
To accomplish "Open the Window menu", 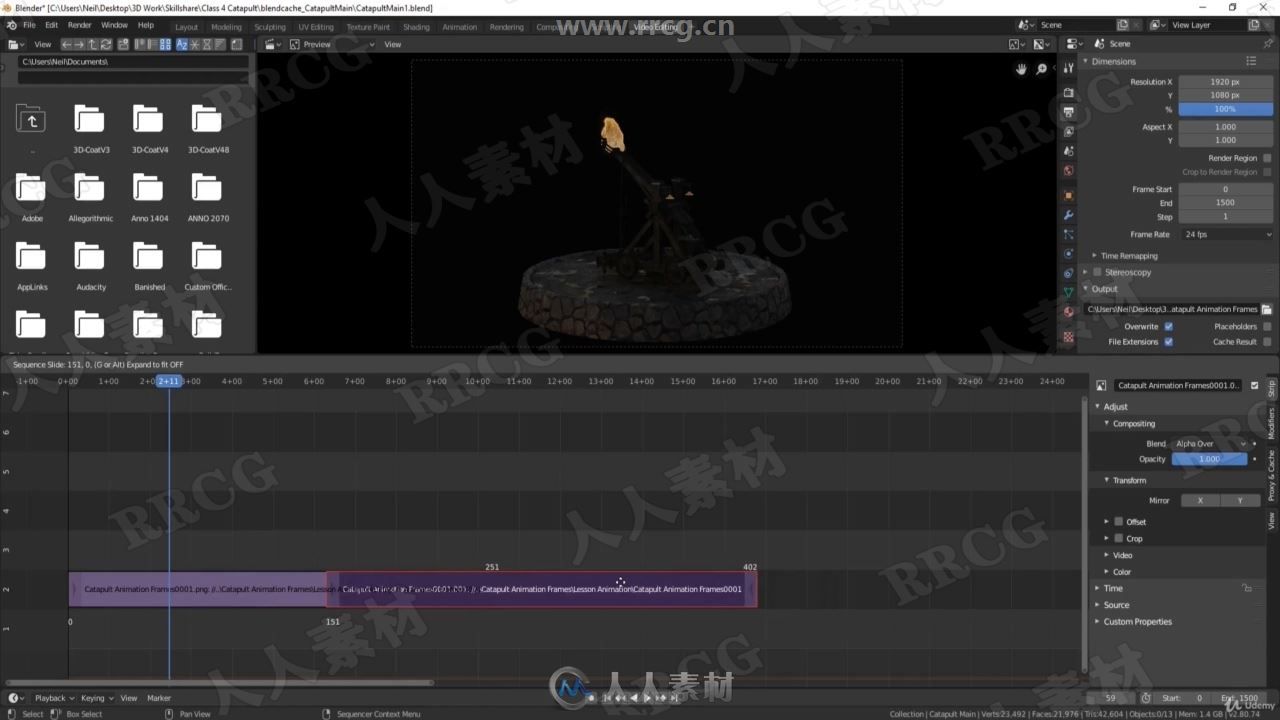I will (114, 25).
